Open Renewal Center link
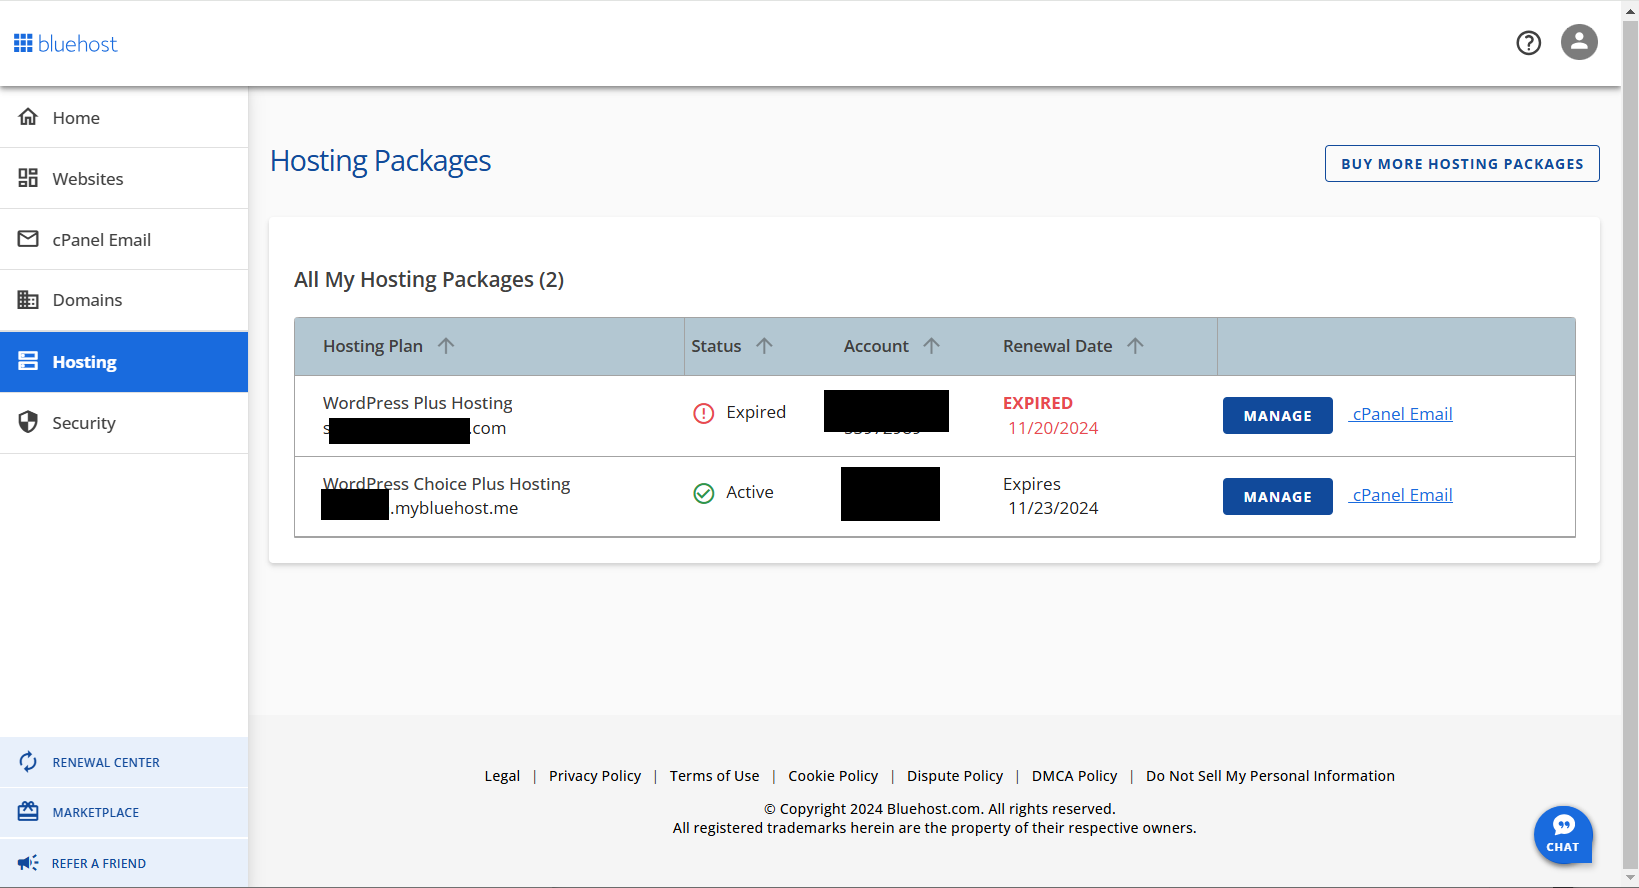Image resolution: width=1639 pixels, height=888 pixels. 124,762
